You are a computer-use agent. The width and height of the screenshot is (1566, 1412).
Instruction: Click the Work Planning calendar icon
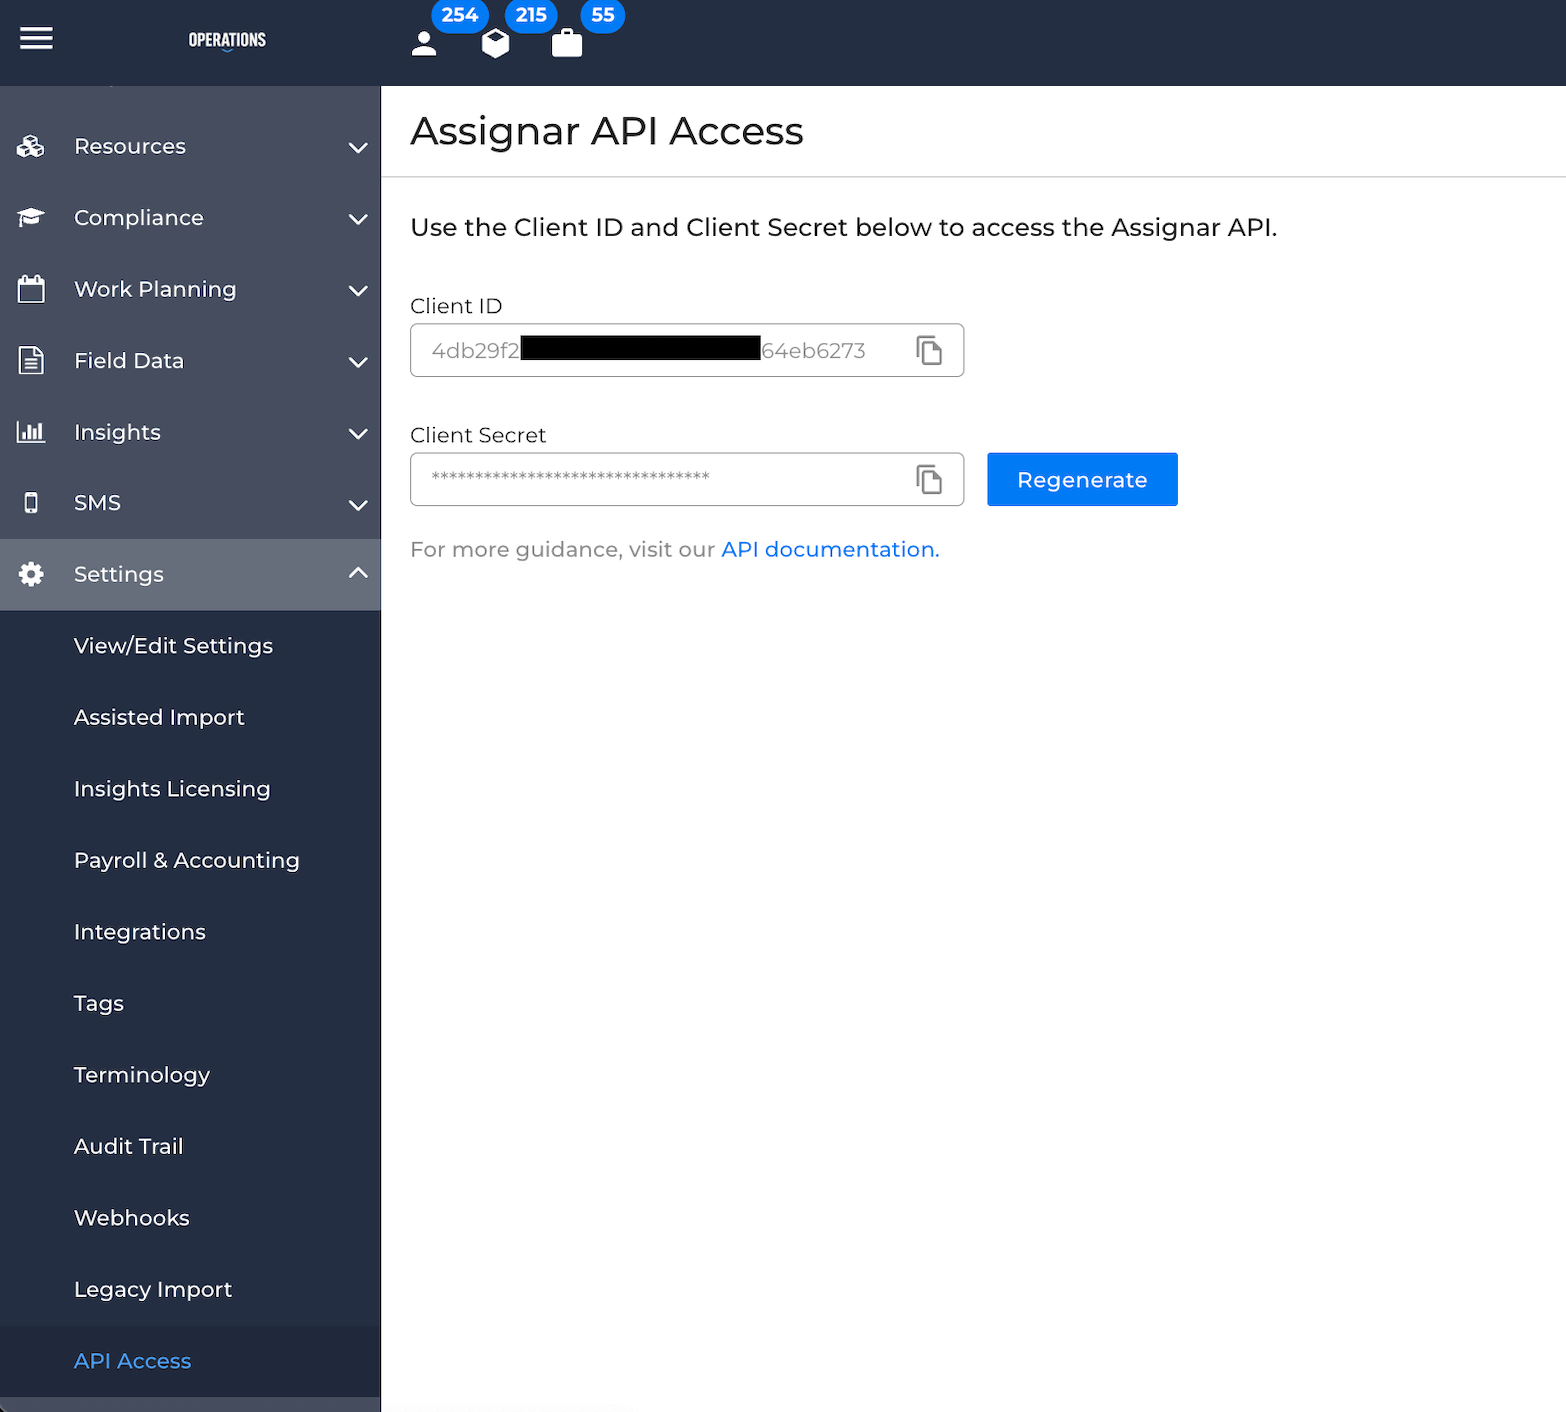point(31,289)
